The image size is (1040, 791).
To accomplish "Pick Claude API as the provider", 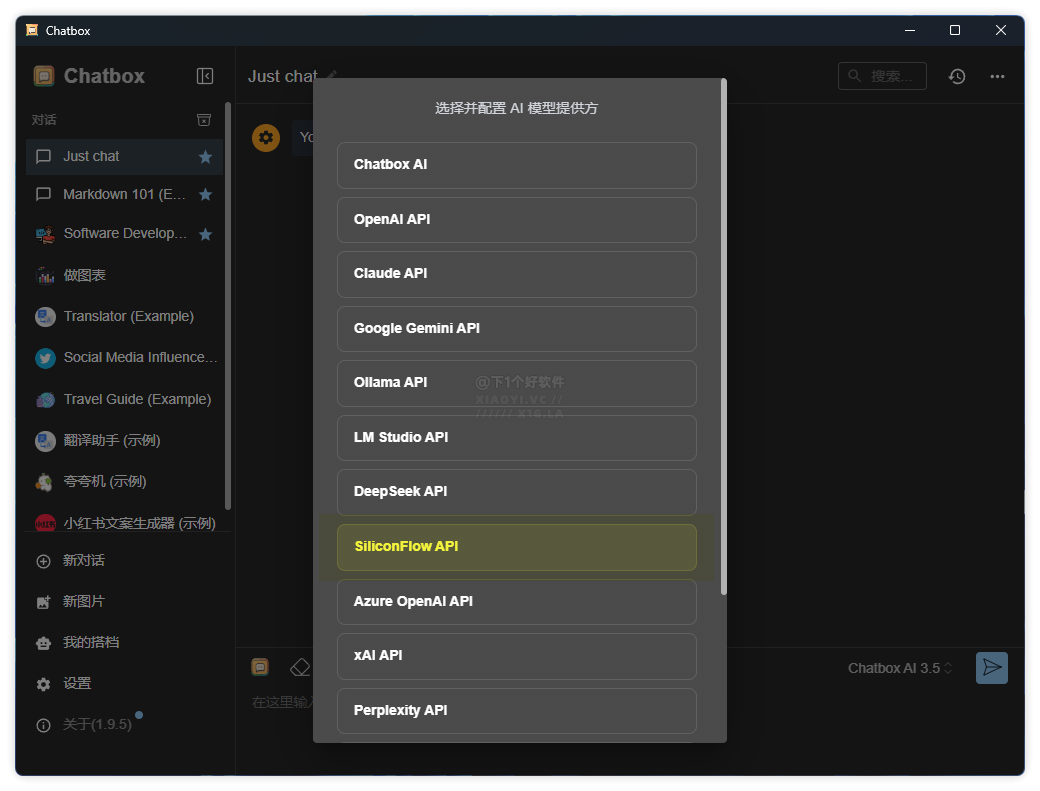I will [x=516, y=274].
